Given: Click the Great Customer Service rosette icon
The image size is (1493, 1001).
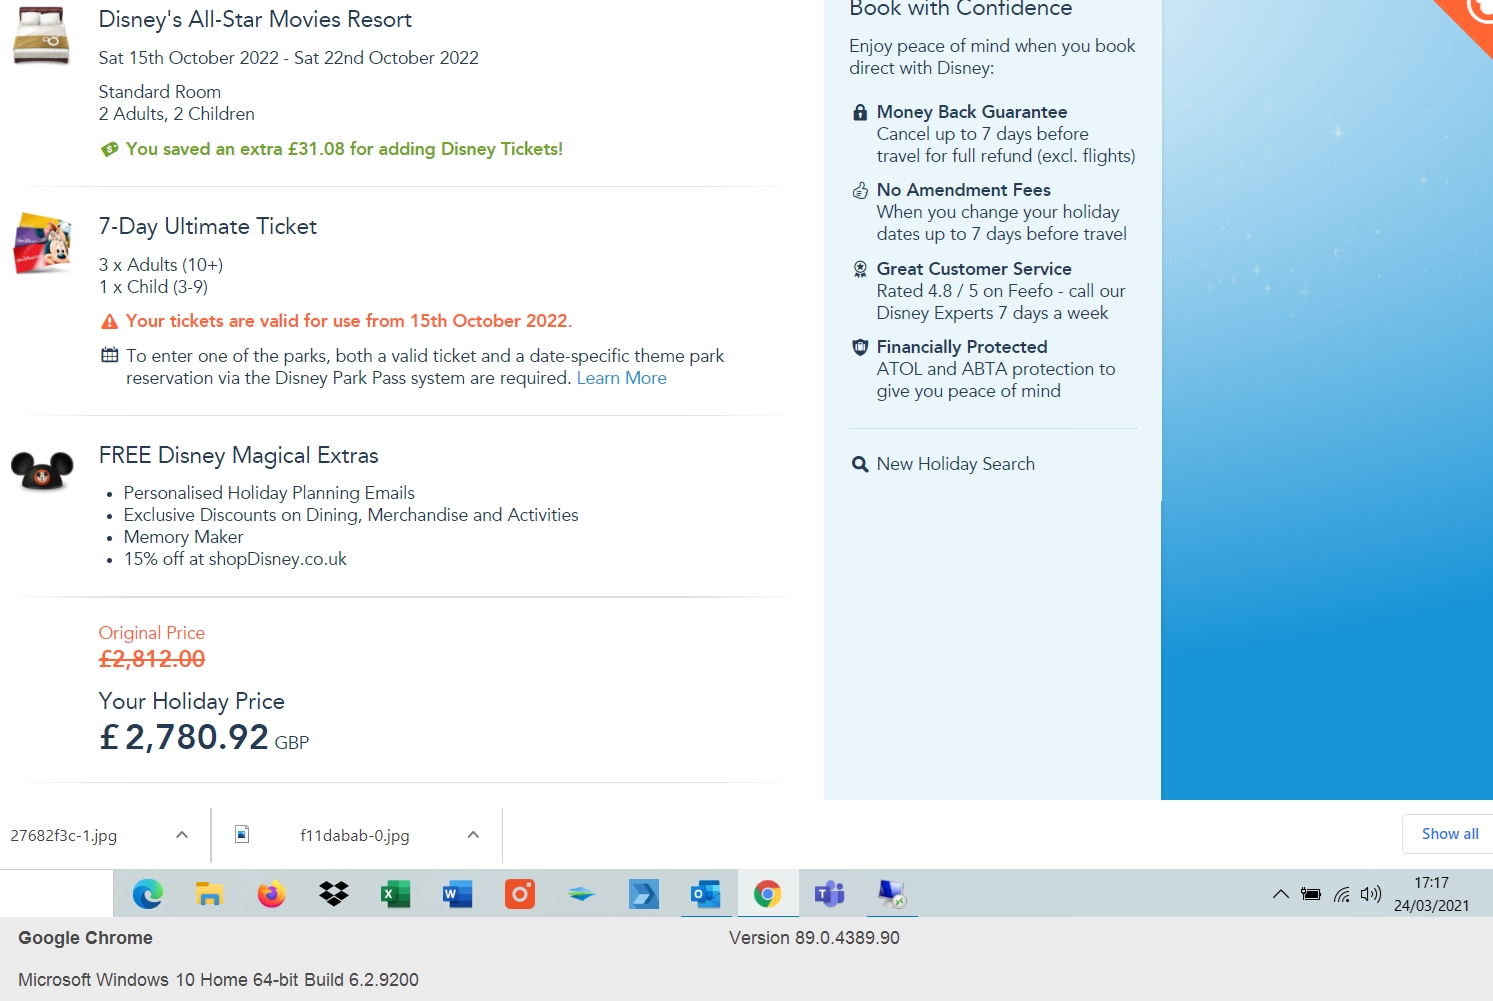Looking at the screenshot, I should (x=860, y=269).
